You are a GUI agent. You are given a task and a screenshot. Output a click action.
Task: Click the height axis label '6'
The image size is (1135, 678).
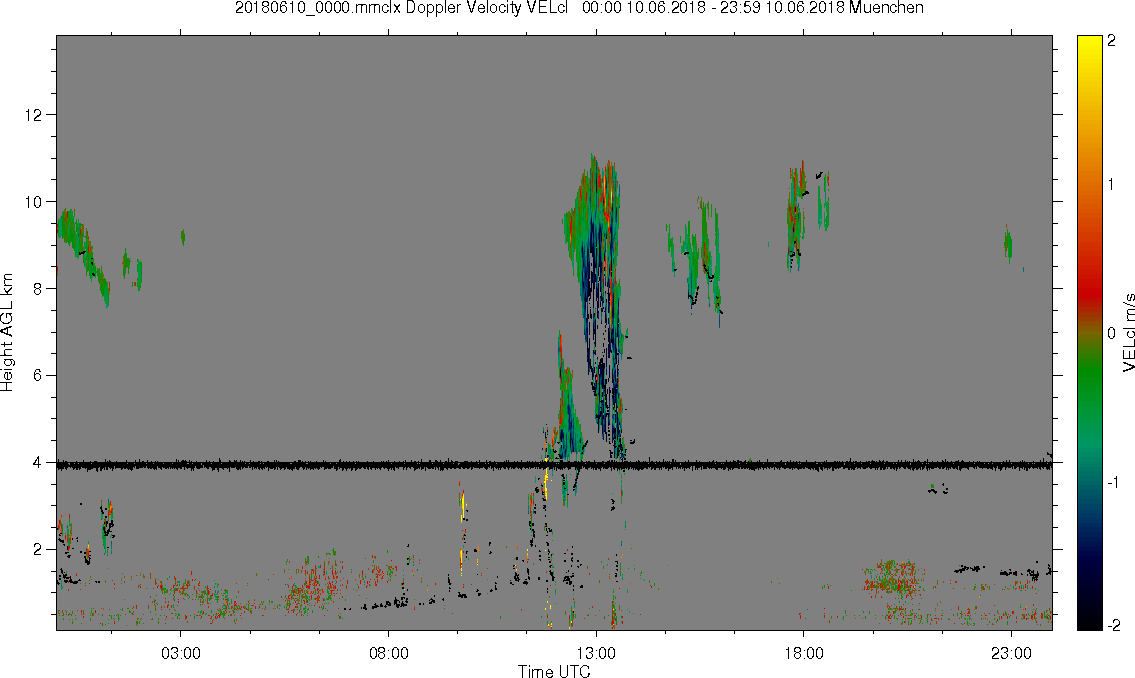coord(38,376)
